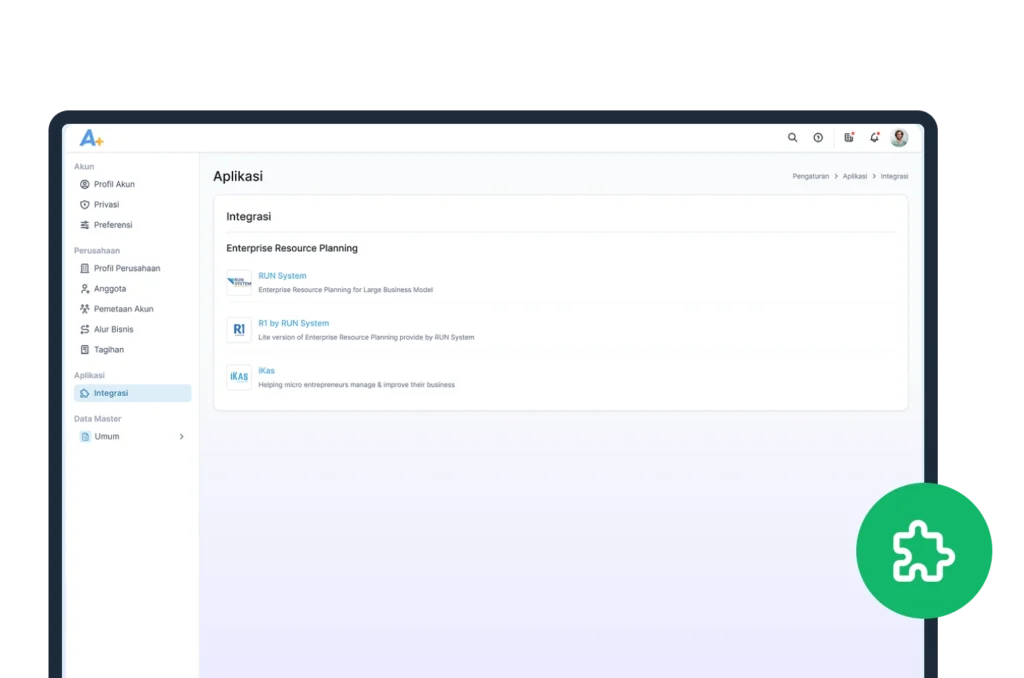This screenshot has height=678, width=1024.
Task: Open the iKas integration link
Action: pyautogui.click(x=266, y=370)
